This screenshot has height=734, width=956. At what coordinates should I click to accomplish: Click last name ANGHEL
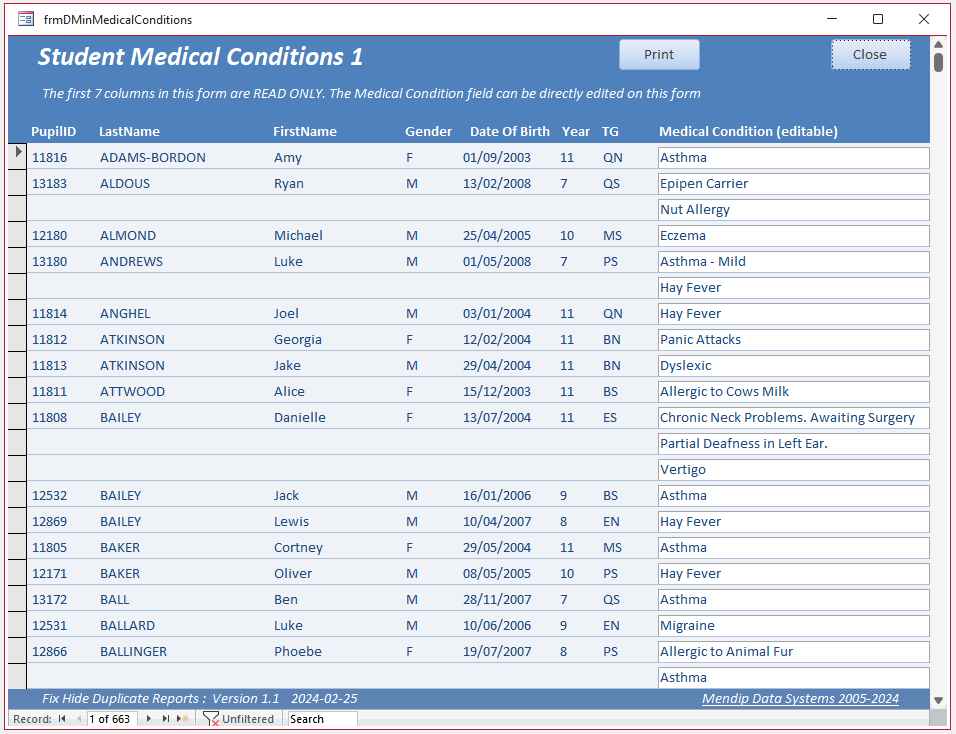click(125, 313)
